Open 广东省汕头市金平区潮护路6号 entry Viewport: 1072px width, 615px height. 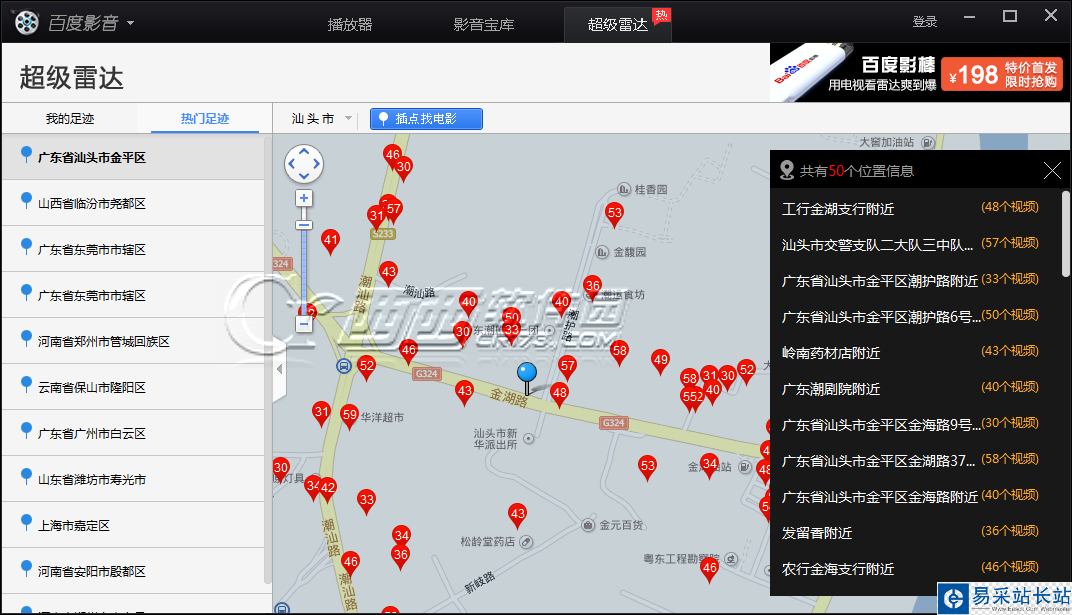tap(915, 316)
